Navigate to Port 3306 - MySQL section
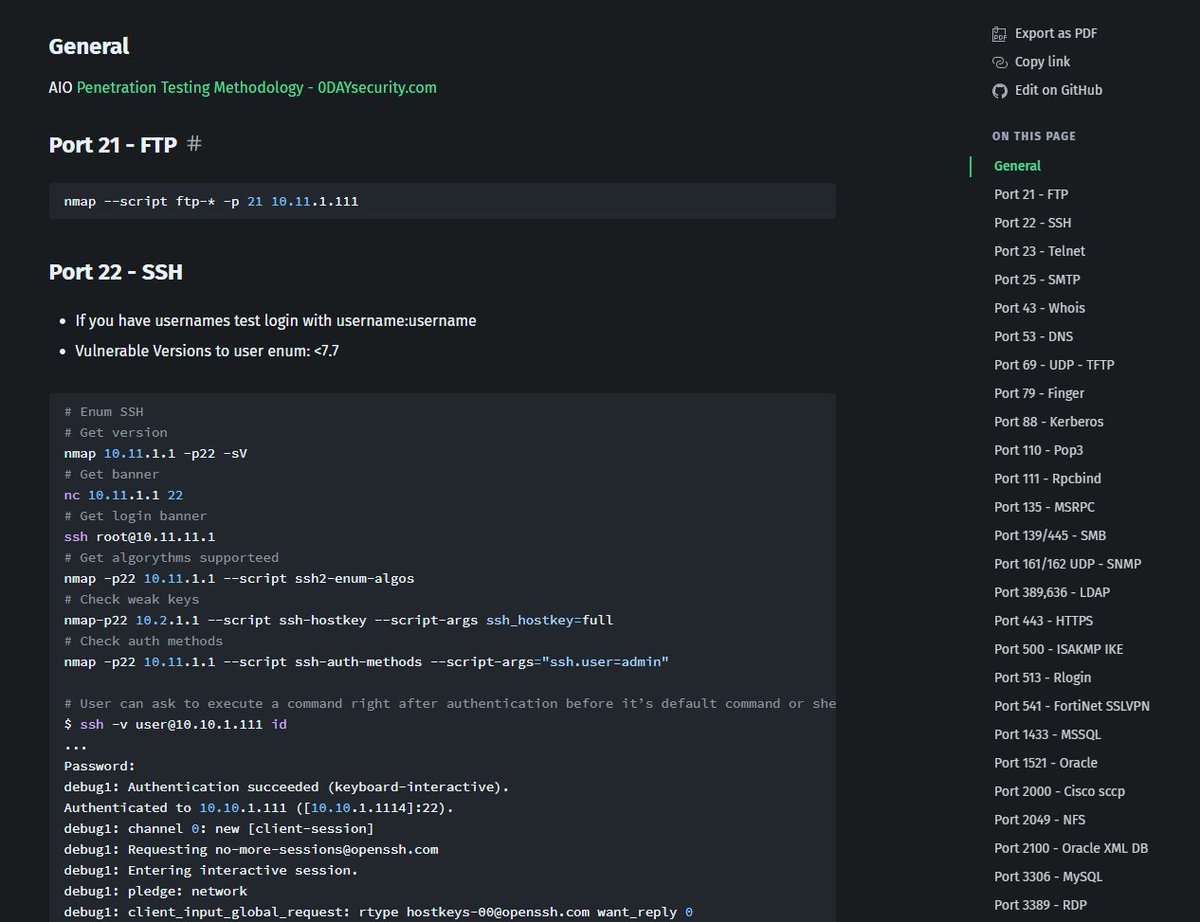The image size is (1200, 922). 1046,876
